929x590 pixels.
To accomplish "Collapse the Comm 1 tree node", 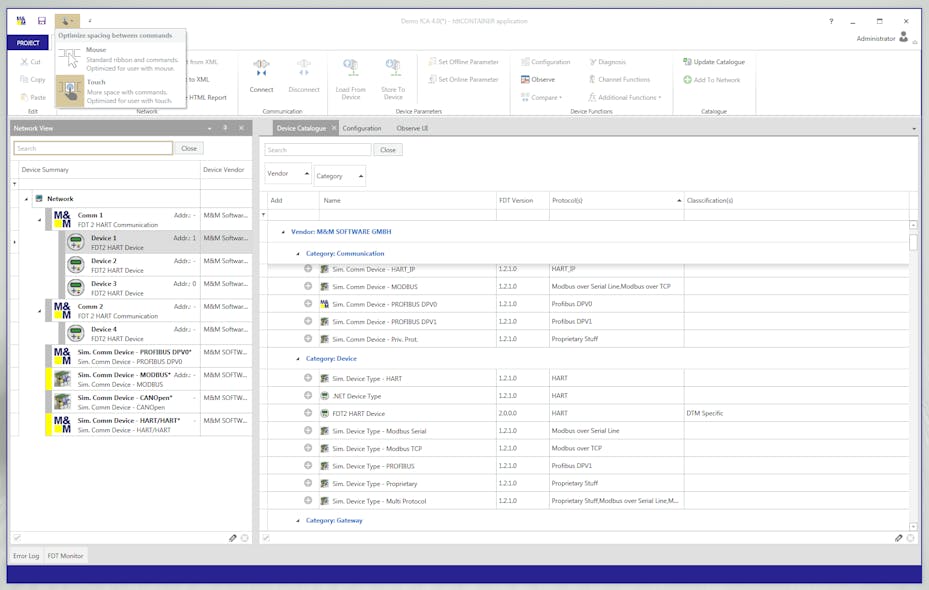I will point(40,220).
